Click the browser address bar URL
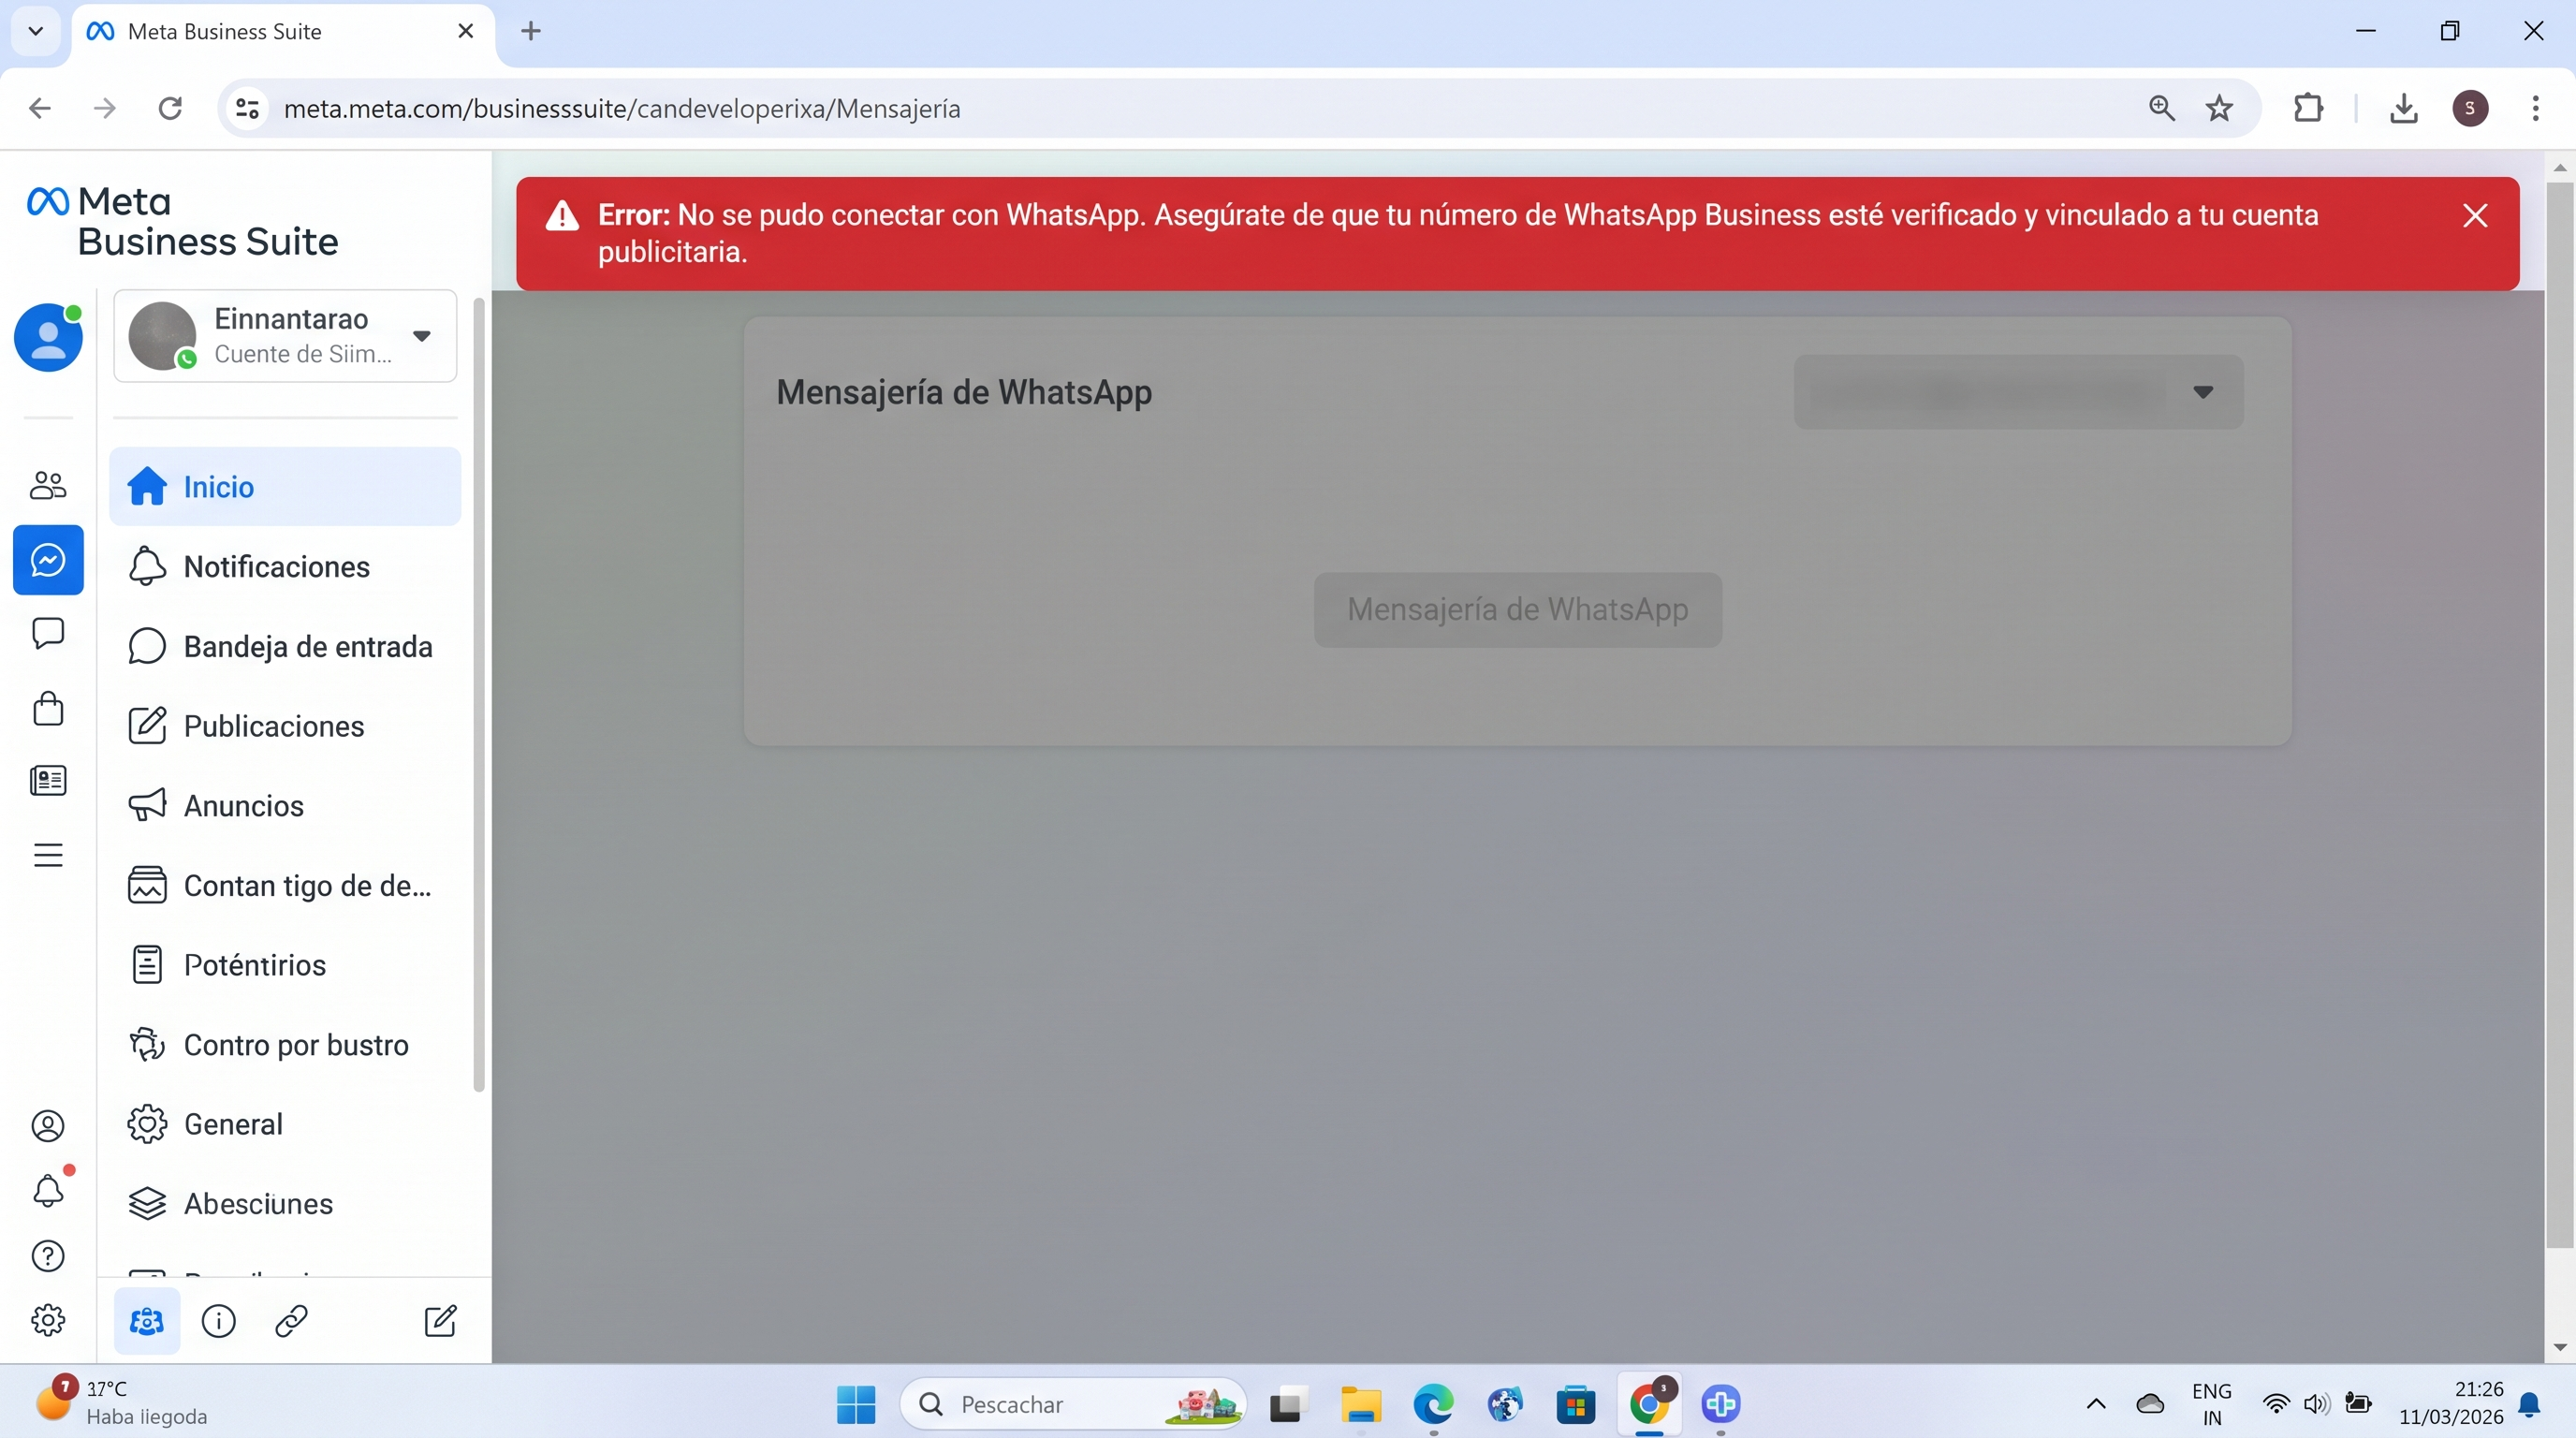The image size is (2576, 1438). (622, 108)
